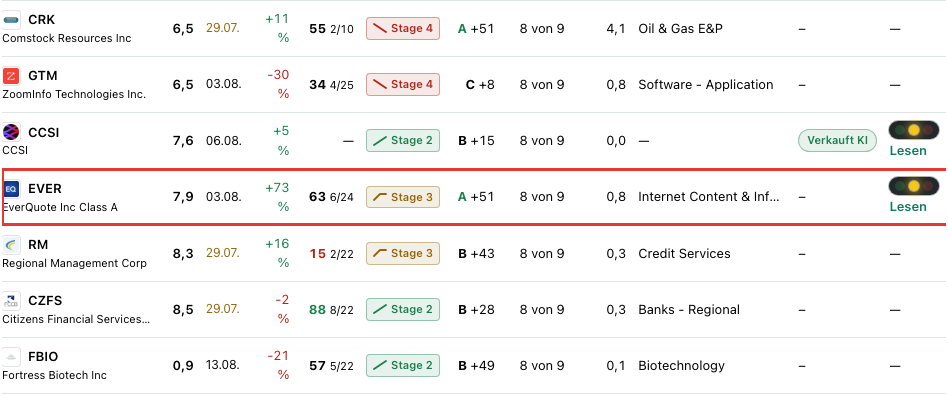Select the Comstock Resources Inc row name

coord(67,38)
